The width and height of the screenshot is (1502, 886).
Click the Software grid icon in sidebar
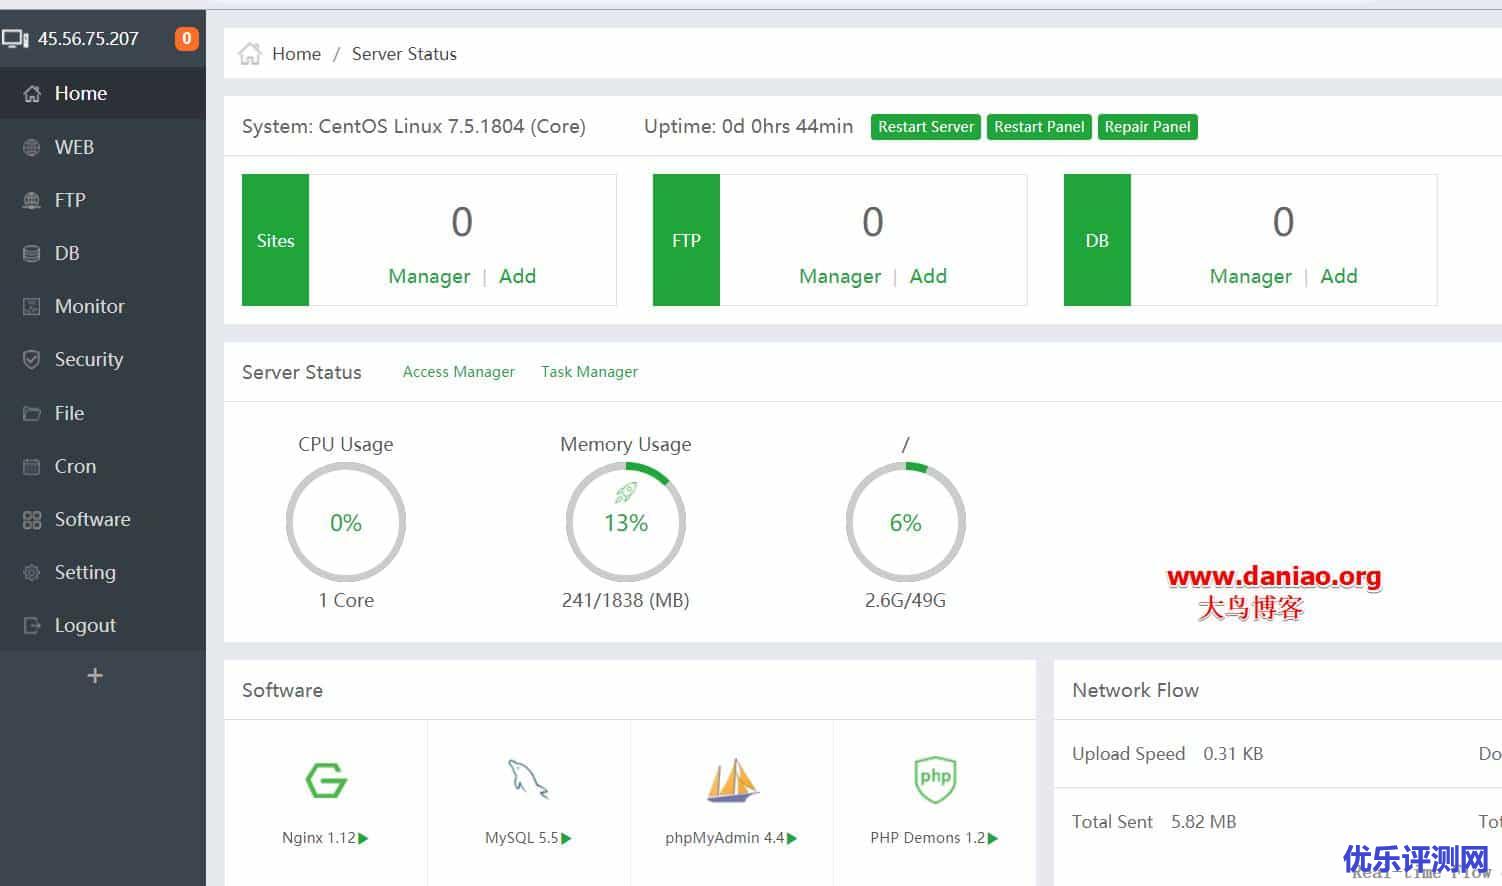[x=32, y=519]
